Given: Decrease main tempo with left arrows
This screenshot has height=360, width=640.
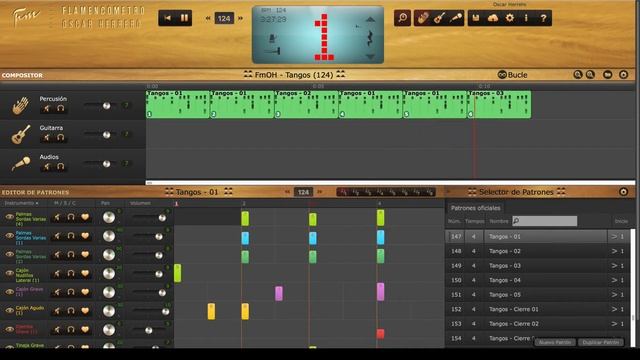Looking at the screenshot, I should tap(208, 18).
